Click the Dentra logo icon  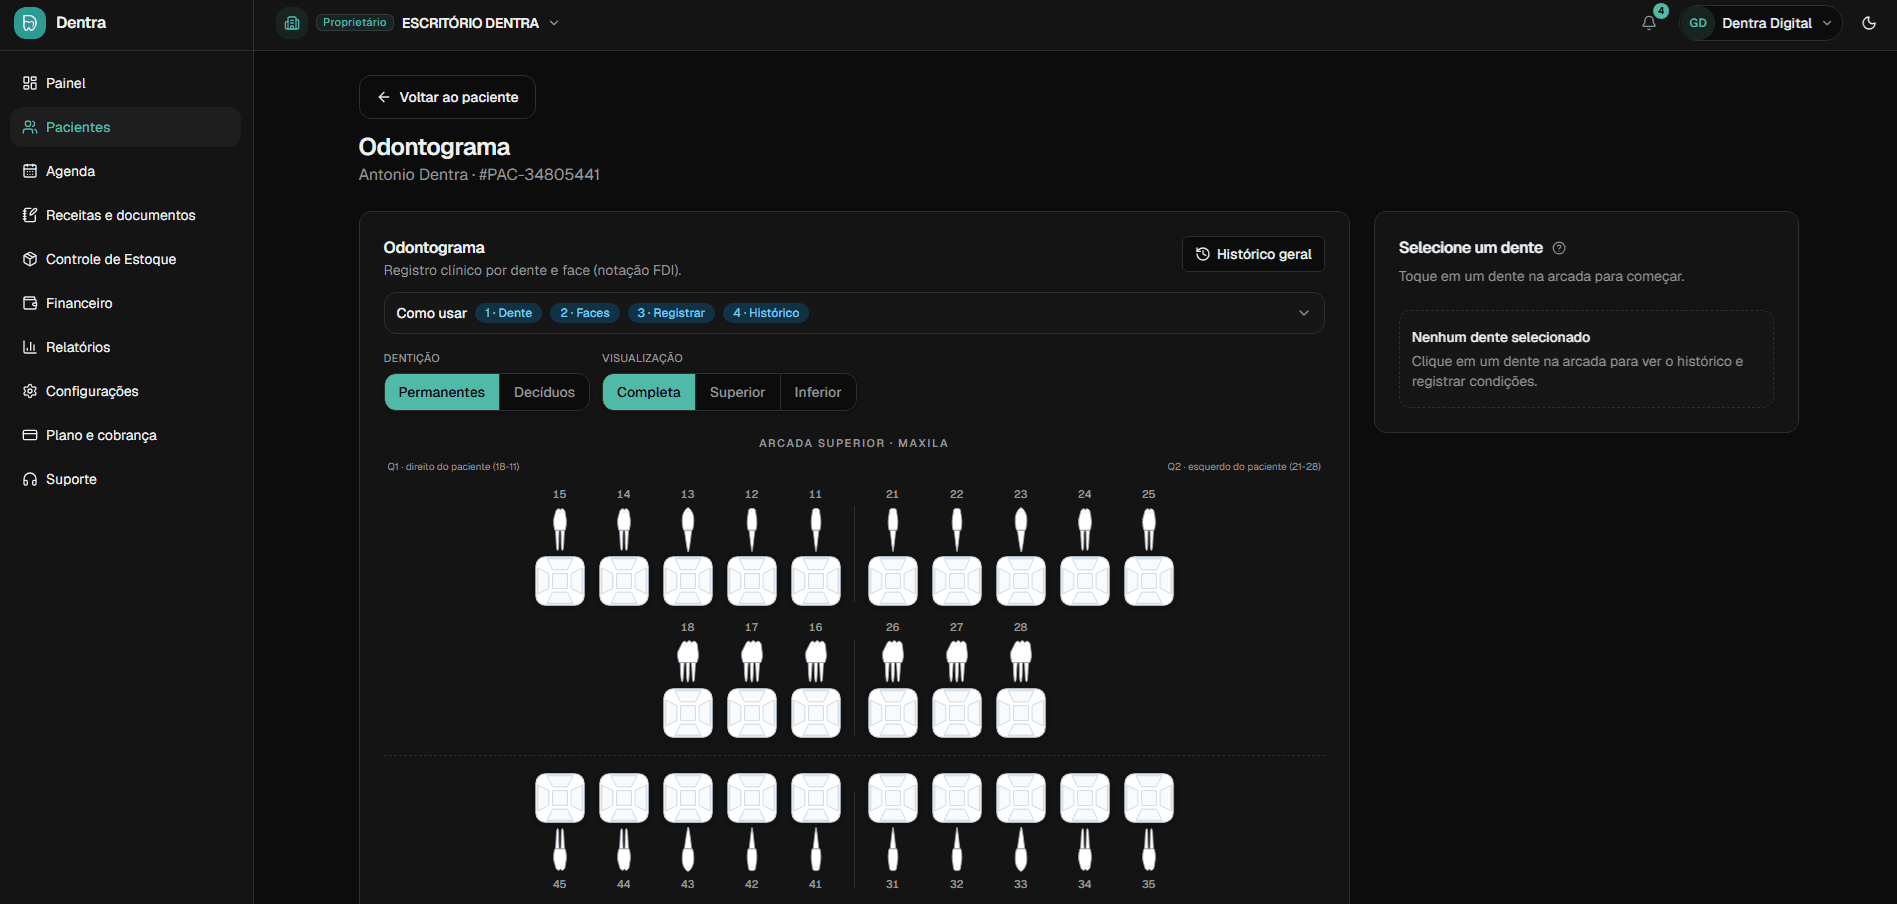point(30,22)
